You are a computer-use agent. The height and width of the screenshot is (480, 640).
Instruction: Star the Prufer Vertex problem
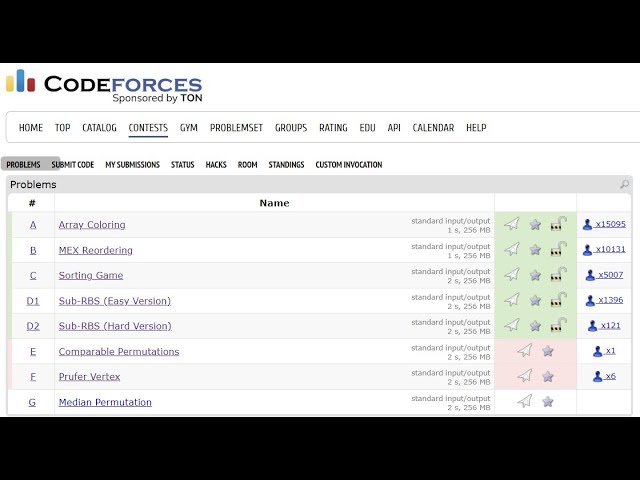(548, 376)
